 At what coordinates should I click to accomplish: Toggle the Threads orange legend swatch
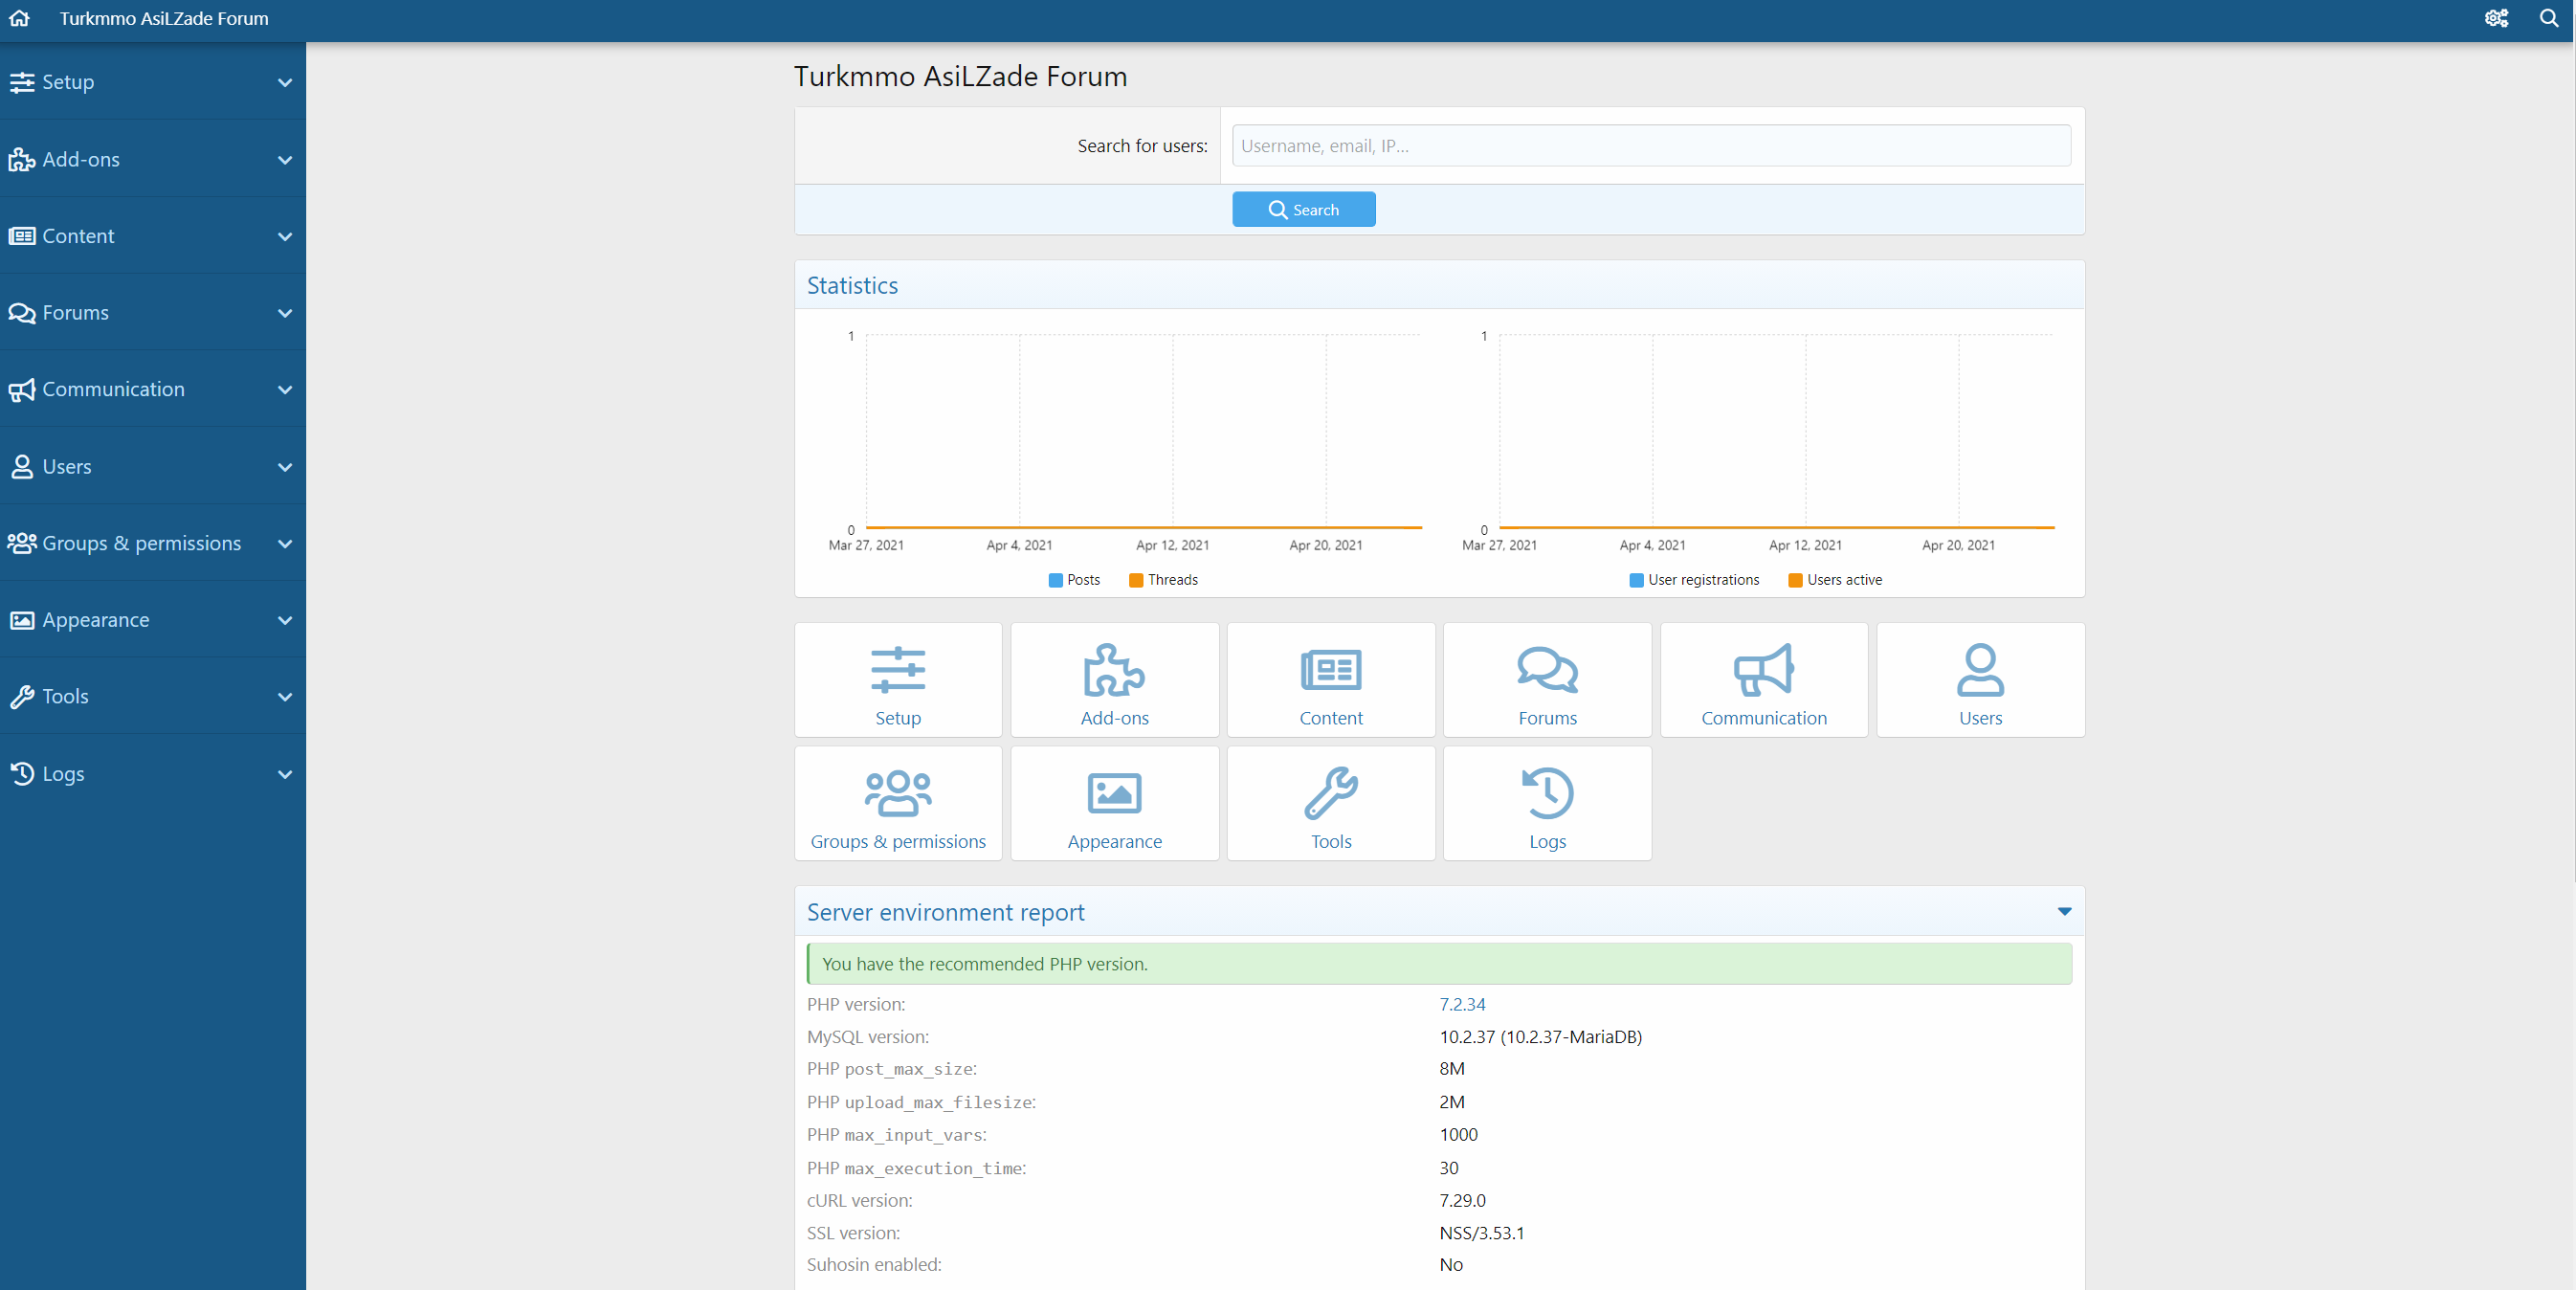point(1136,580)
